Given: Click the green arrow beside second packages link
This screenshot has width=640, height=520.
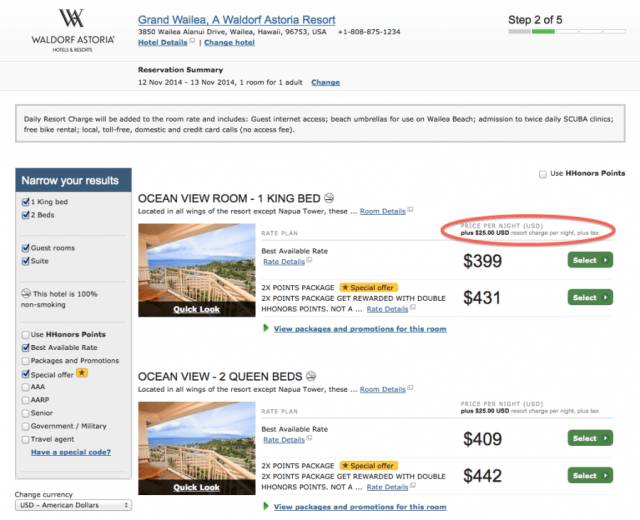Looking at the screenshot, I should [266, 506].
